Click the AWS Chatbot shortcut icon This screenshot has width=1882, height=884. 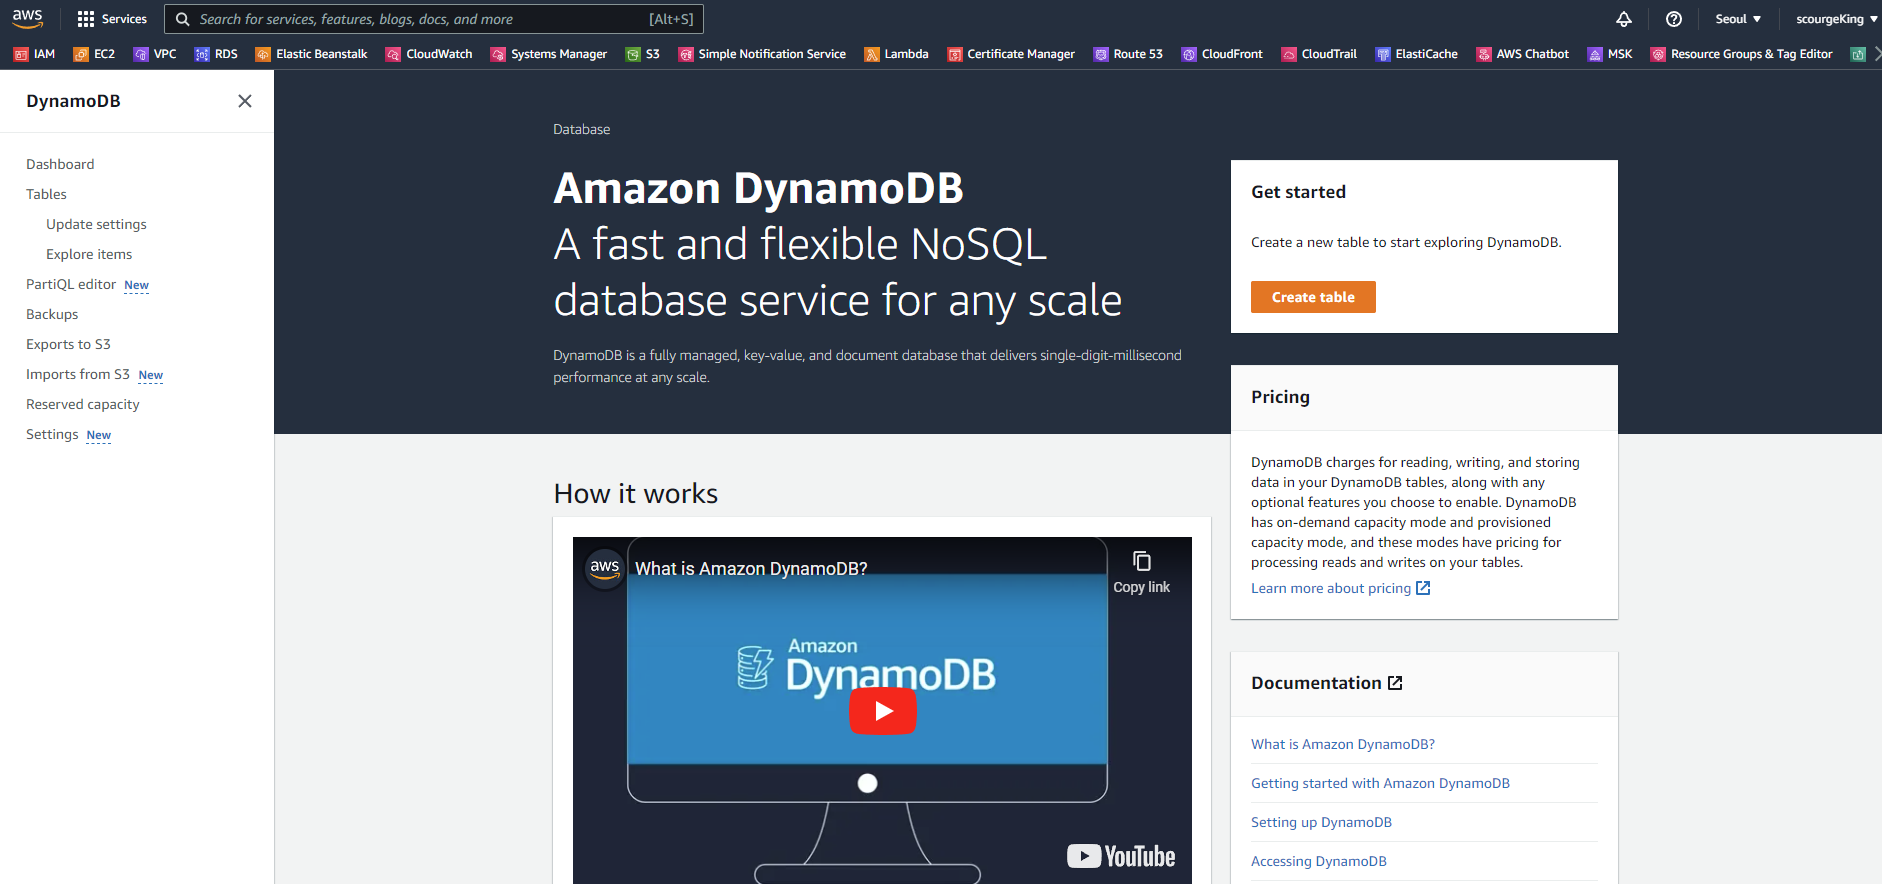[x=1484, y=54]
